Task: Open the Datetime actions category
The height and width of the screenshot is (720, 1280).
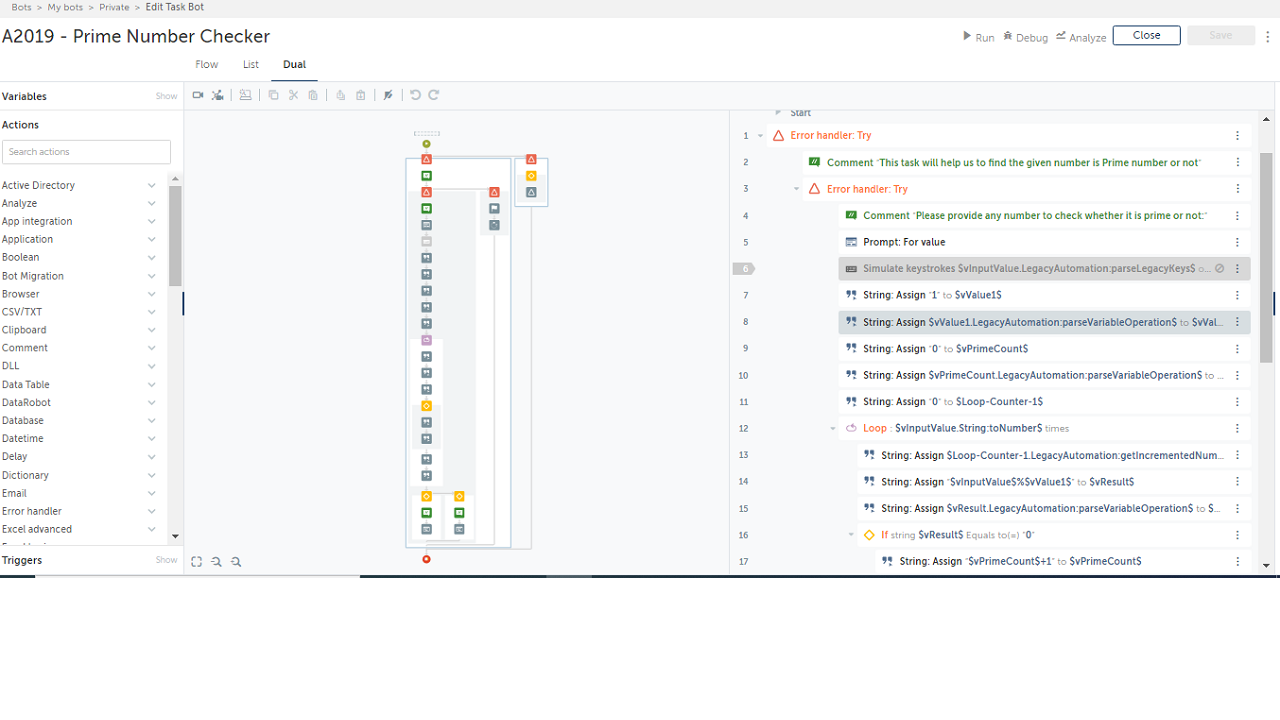Action: [x=79, y=439]
